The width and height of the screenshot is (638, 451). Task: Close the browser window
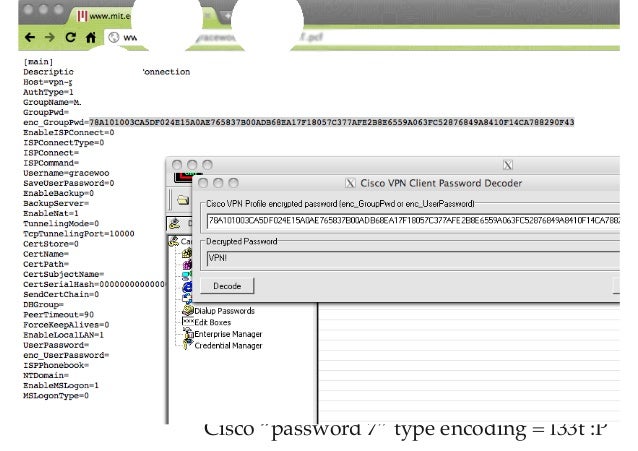[28, 9]
